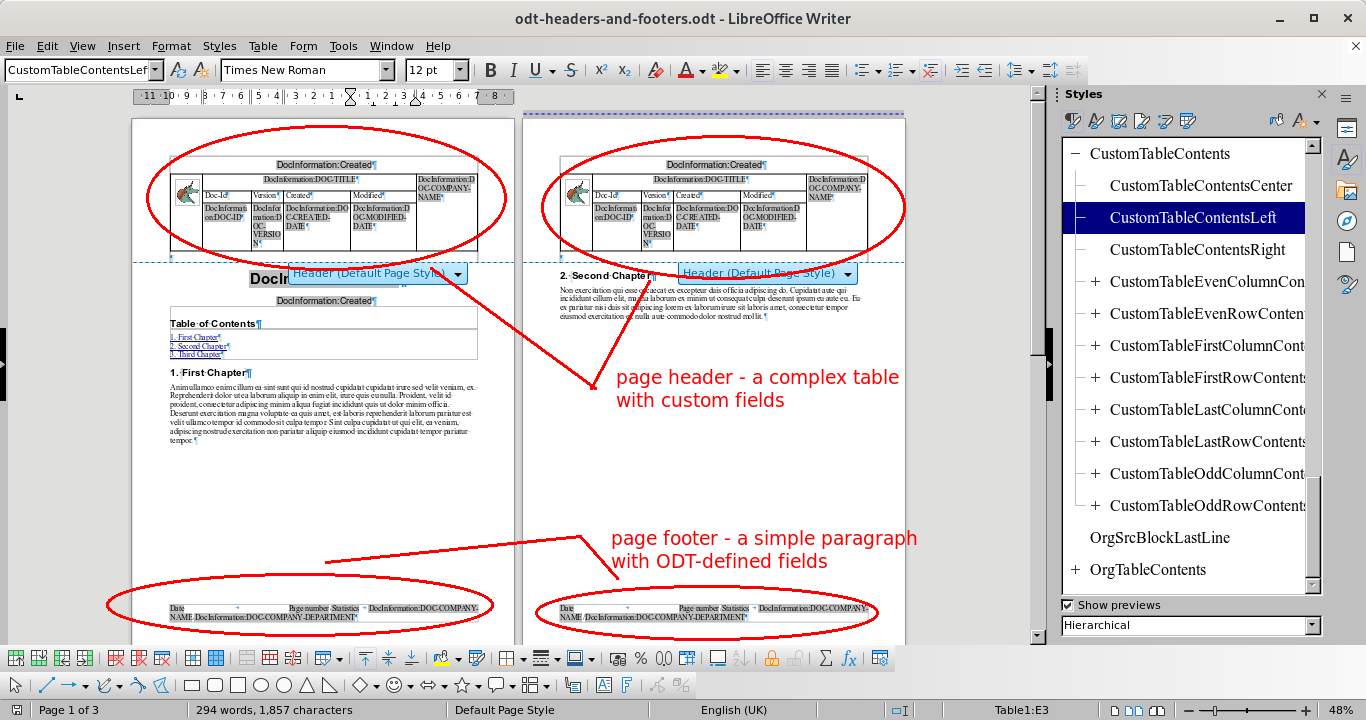The height and width of the screenshot is (720, 1366).
Task: Select the line drawing tool
Action: pos(46,685)
